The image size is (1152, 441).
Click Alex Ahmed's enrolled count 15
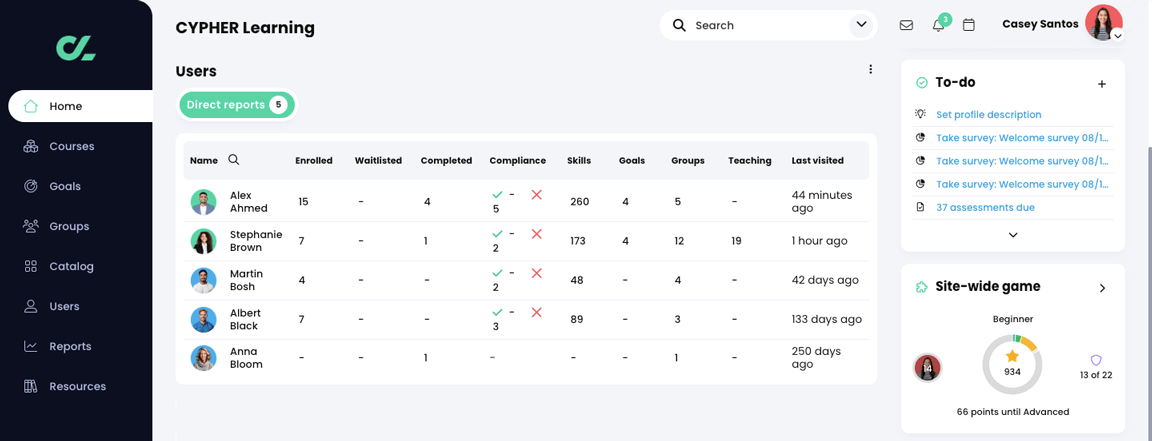pos(303,201)
